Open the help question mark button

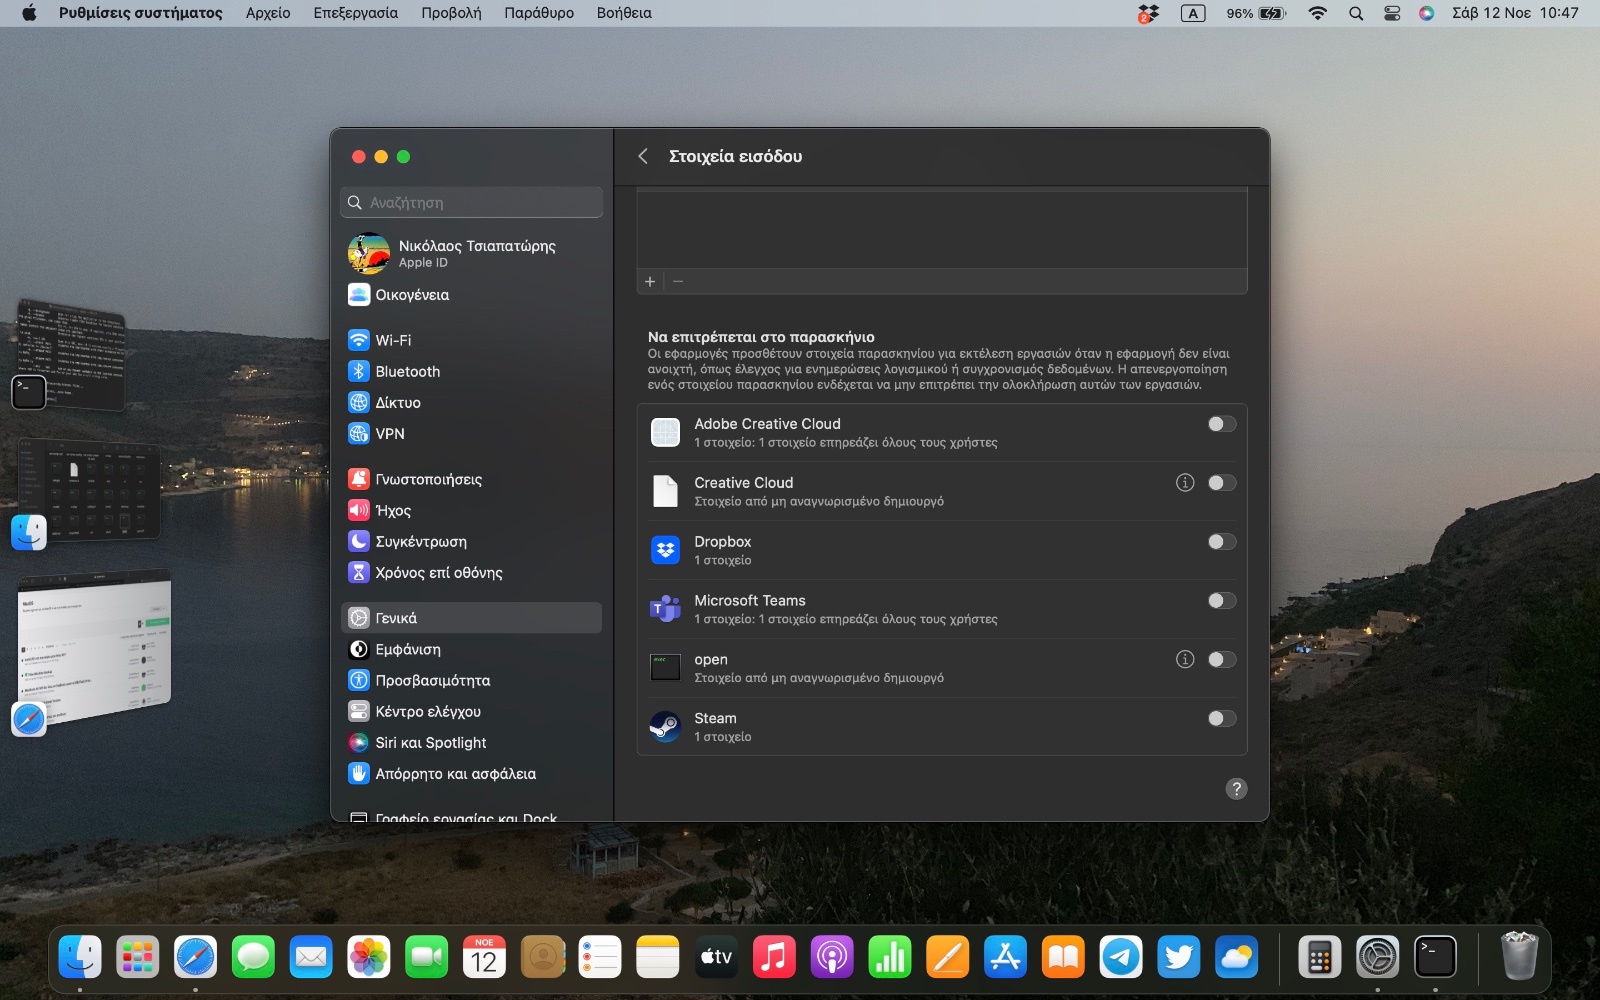click(x=1236, y=789)
